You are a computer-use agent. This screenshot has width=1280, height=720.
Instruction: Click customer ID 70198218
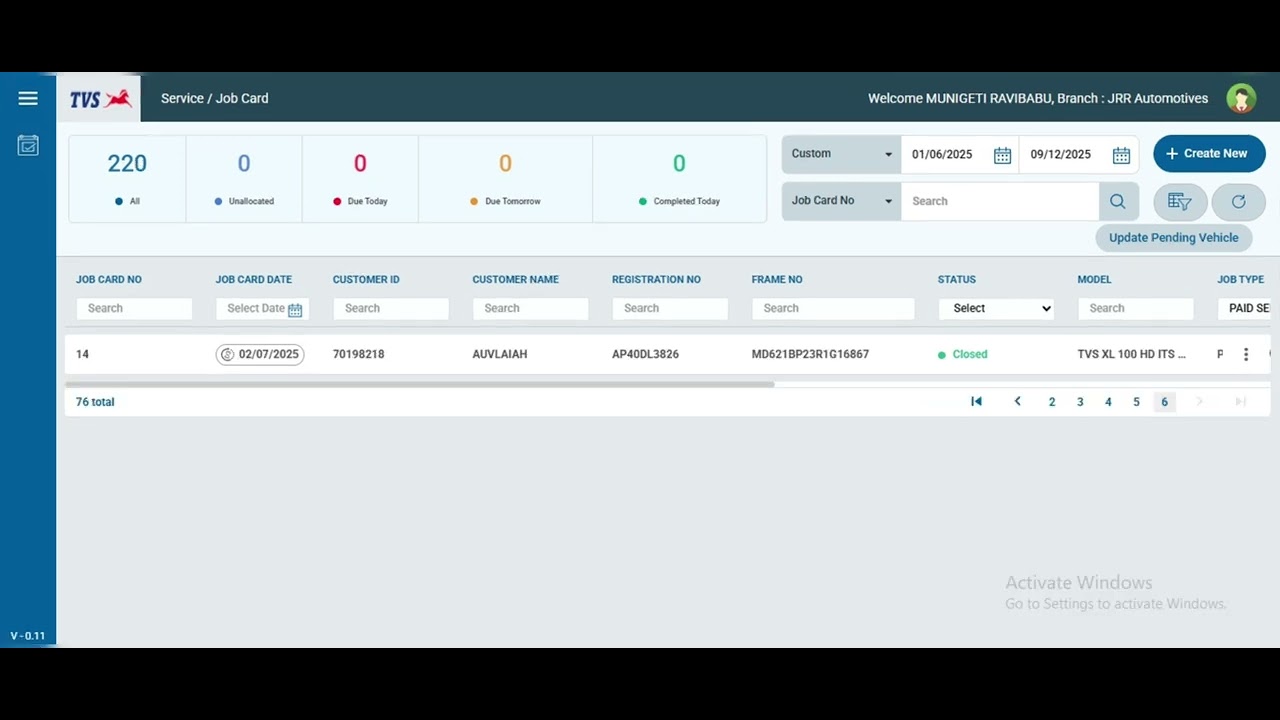click(x=359, y=354)
